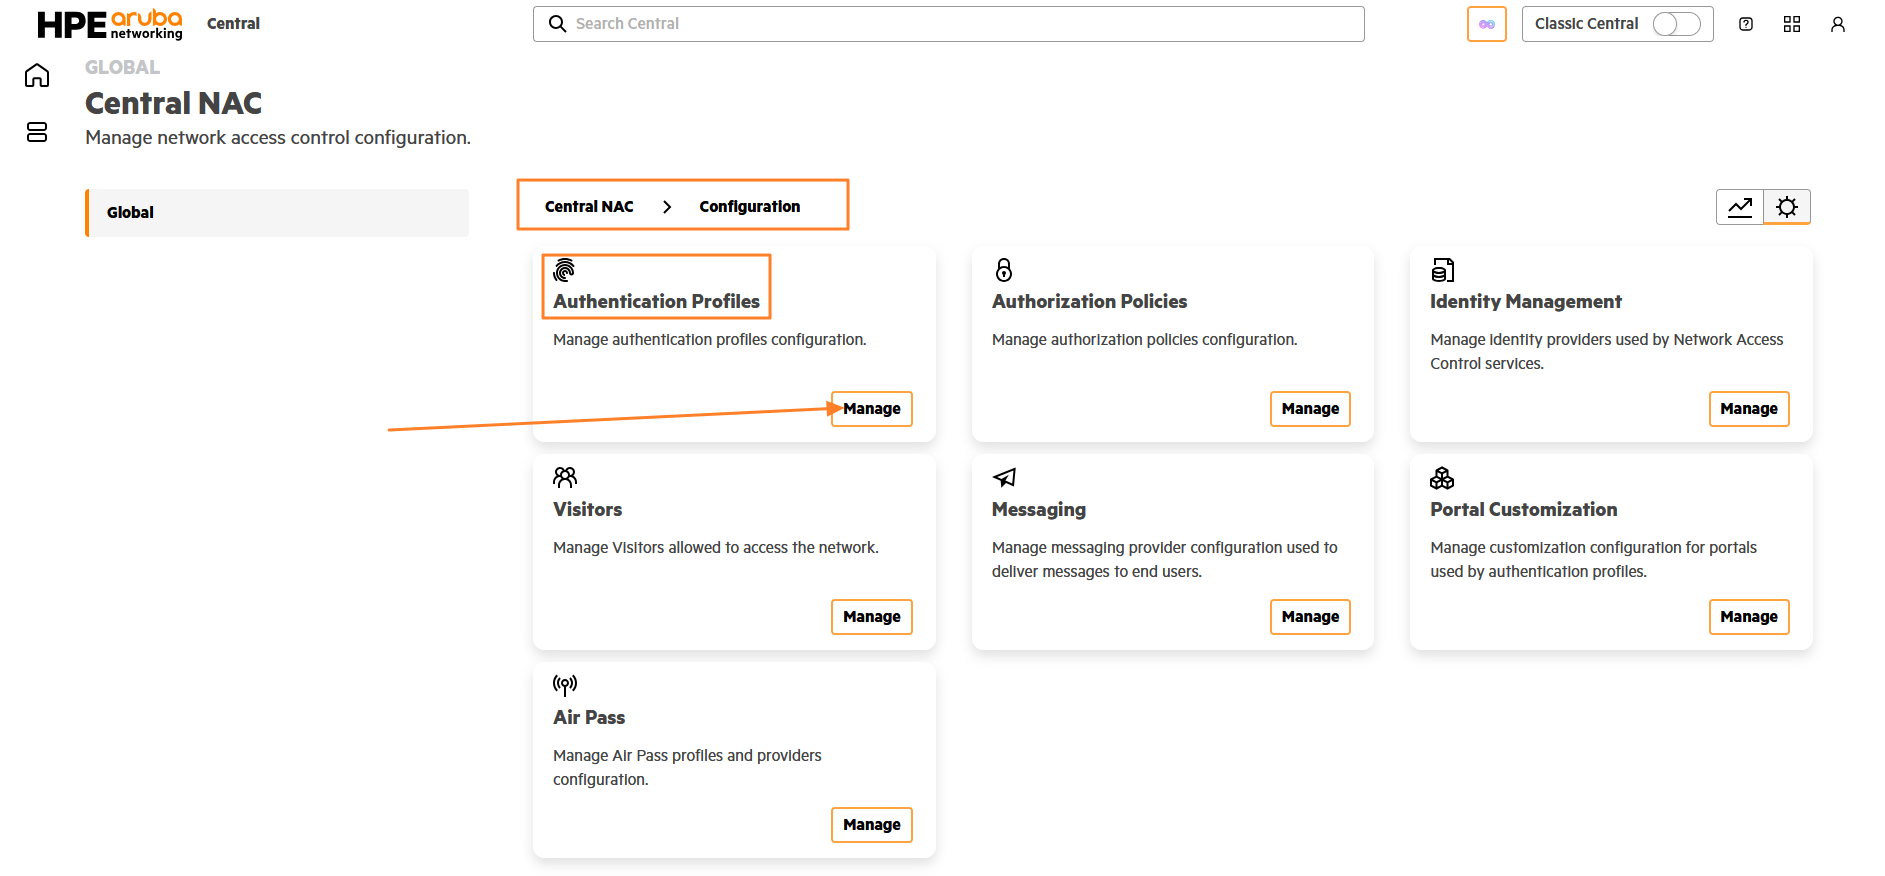Open the Home icon in left sidebar
The height and width of the screenshot is (876, 1885).
(37, 76)
